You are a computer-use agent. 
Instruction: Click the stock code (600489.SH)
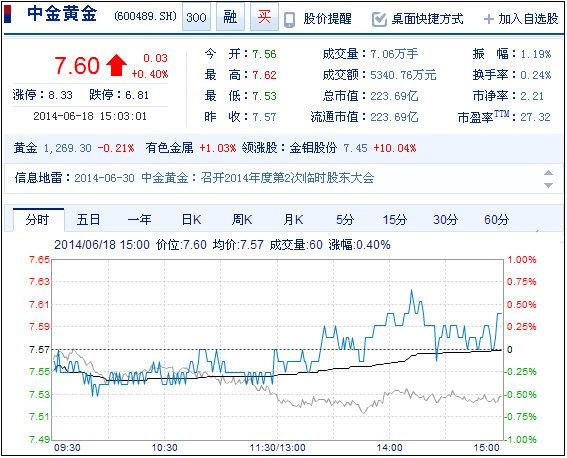coord(145,16)
